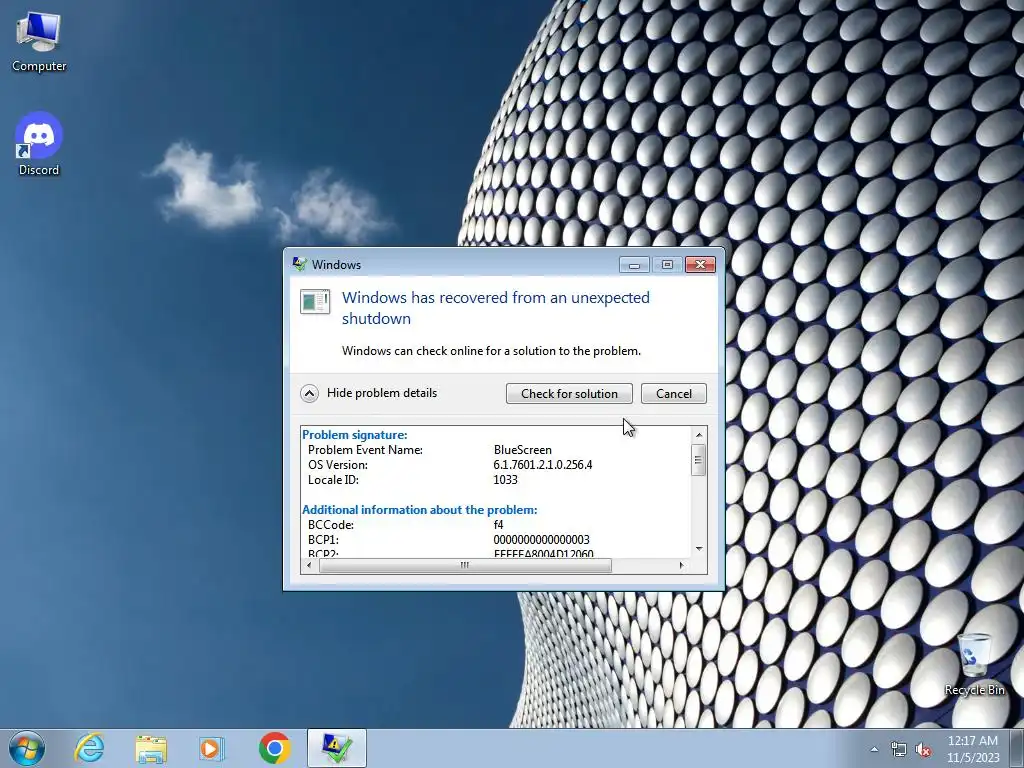This screenshot has width=1024, height=768.
Task: Select the Discord desktop shortcut
Action: tap(39, 144)
